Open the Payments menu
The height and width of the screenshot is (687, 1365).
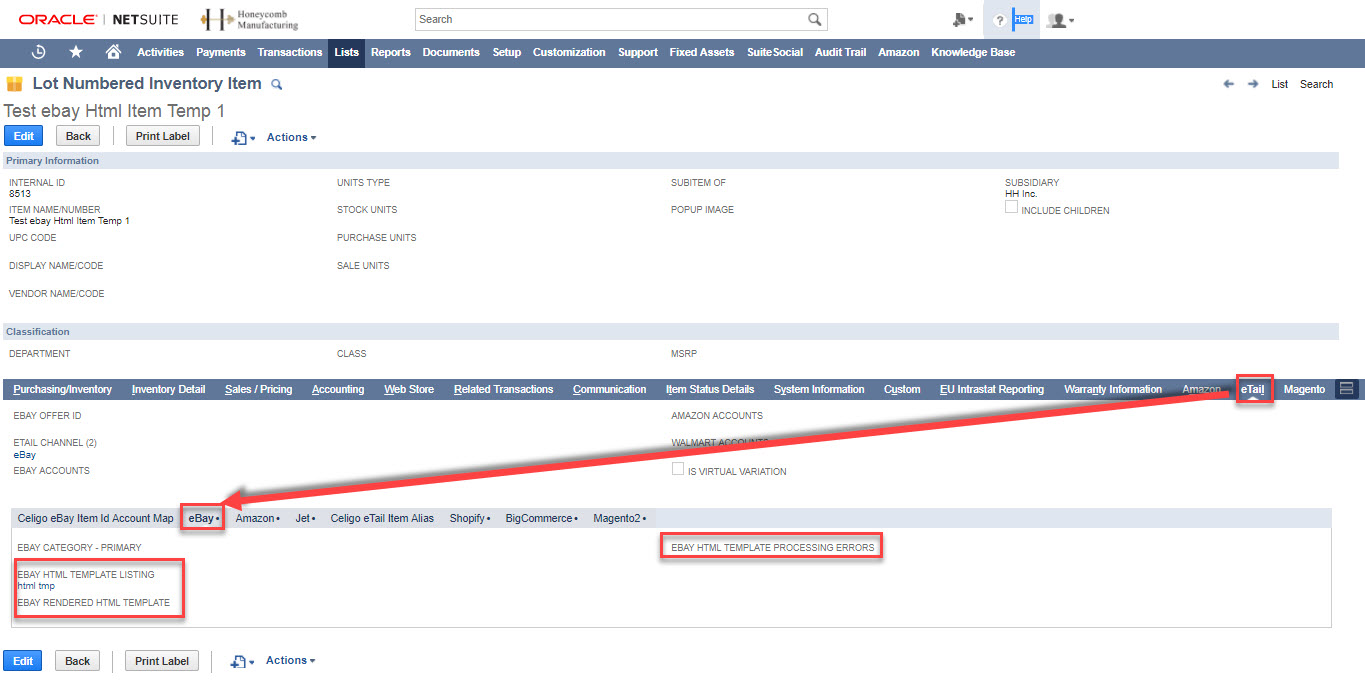tap(221, 52)
